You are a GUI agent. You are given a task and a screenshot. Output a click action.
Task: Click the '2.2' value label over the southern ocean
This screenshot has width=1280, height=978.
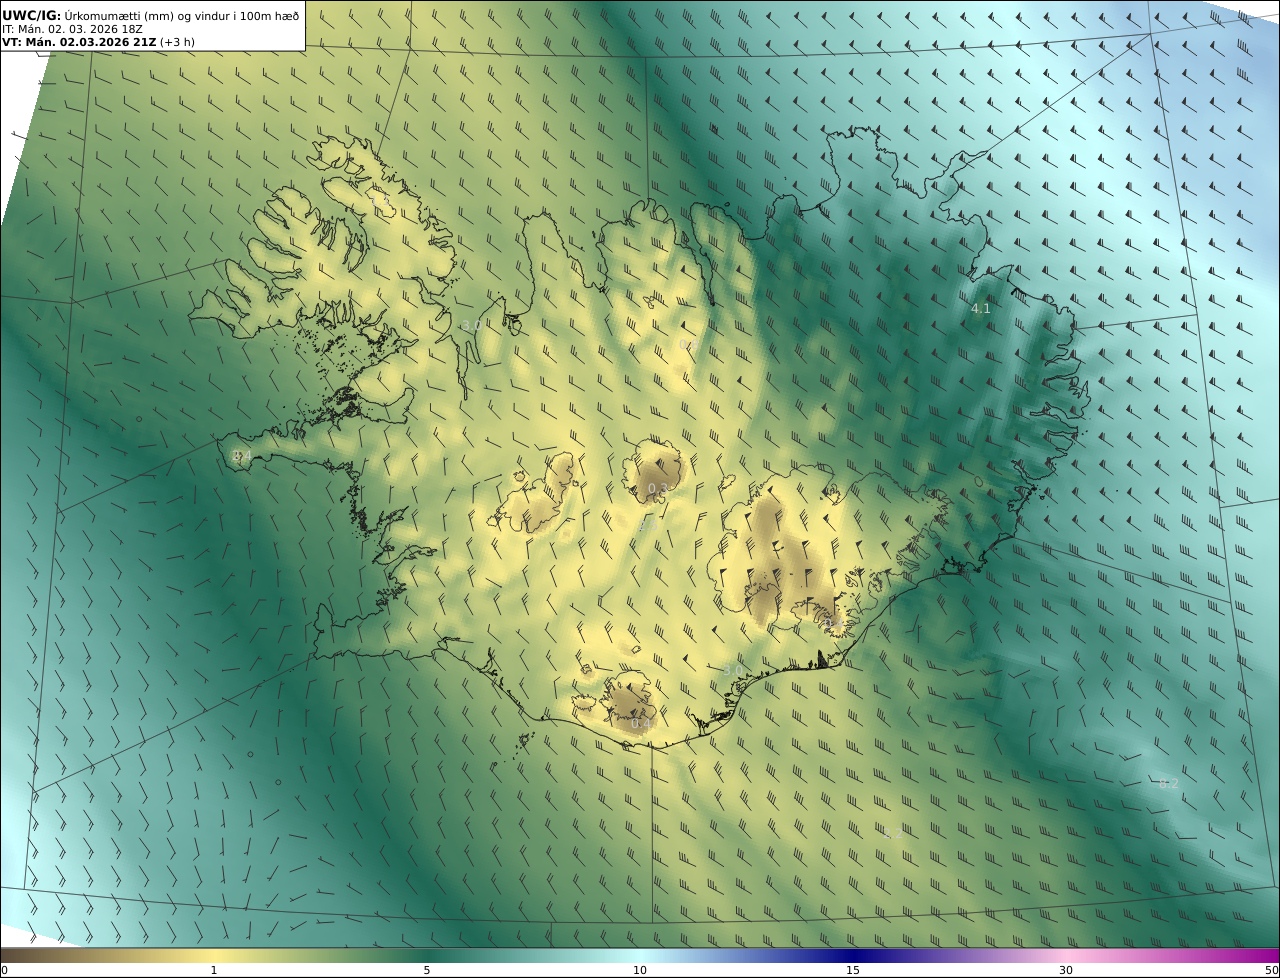pyautogui.click(x=893, y=833)
